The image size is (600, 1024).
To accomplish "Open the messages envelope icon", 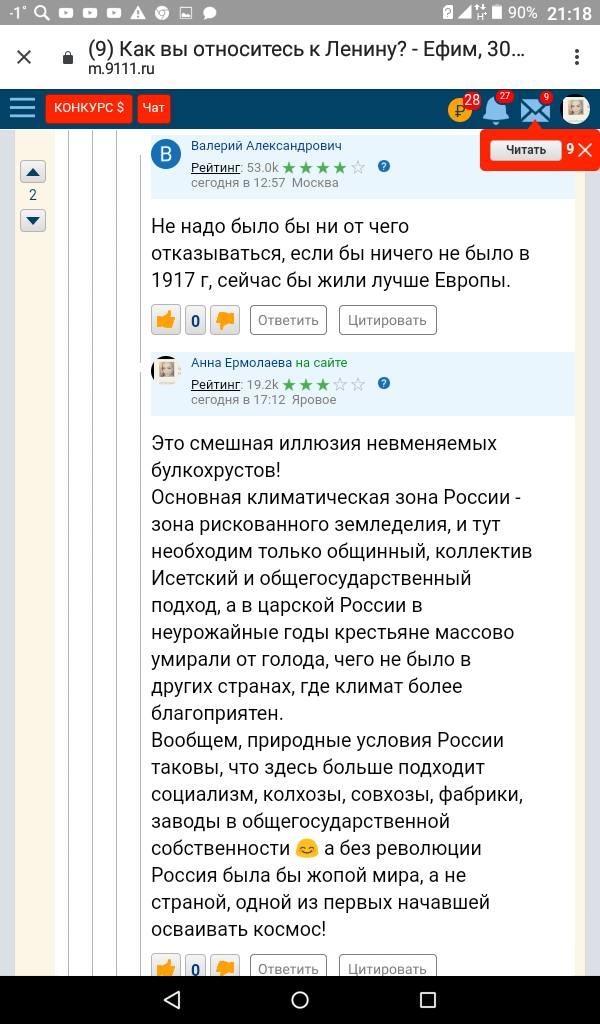I will pyautogui.click(x=535, y=110).
